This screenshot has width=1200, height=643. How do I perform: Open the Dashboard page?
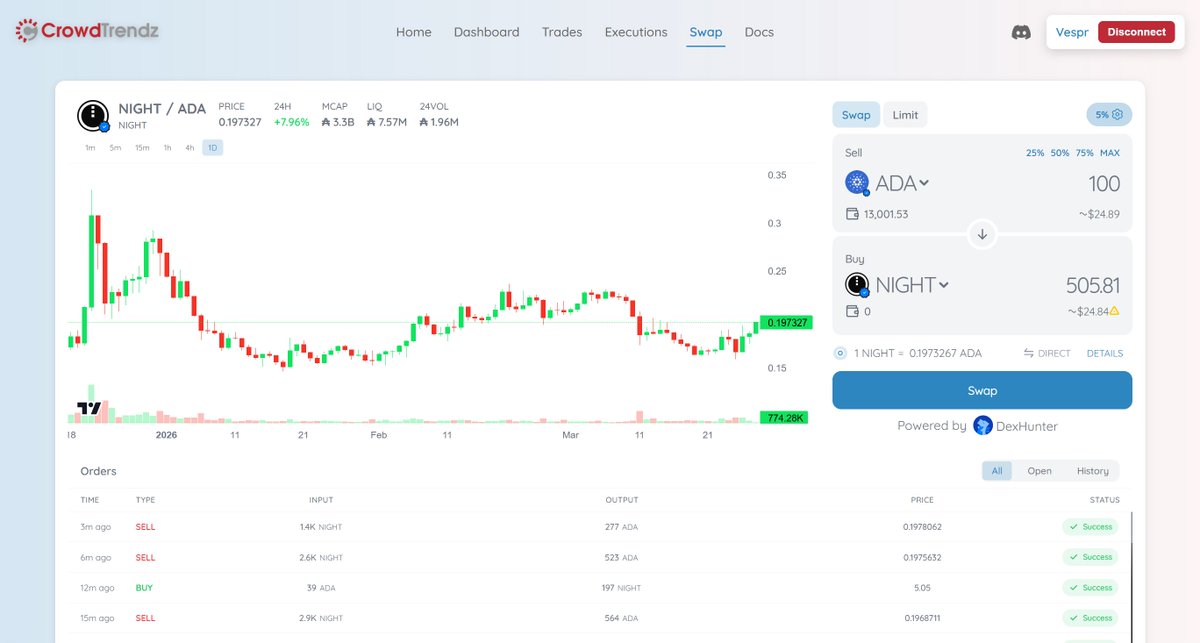coord(486,32)
